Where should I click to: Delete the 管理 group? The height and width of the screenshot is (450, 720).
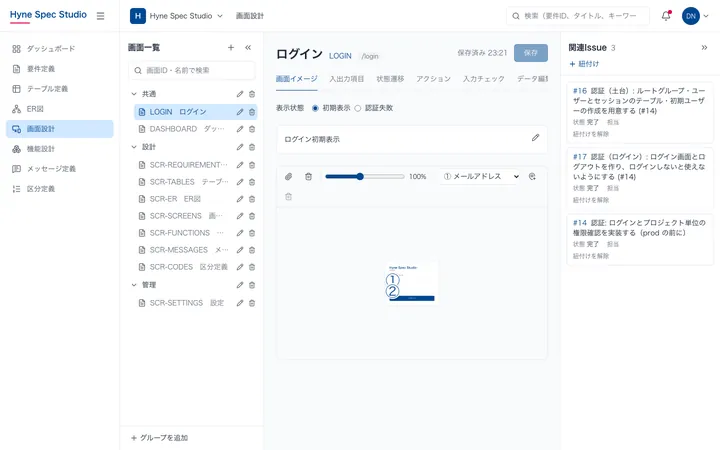[252, 285]
